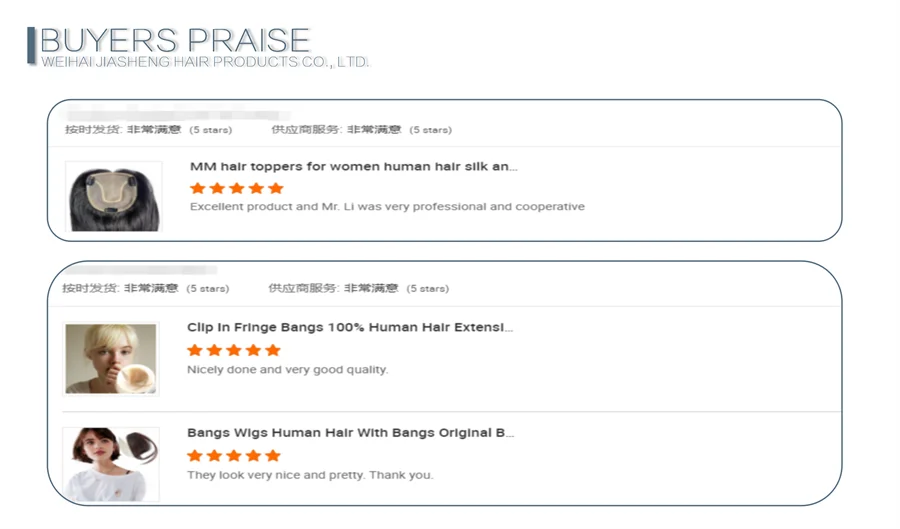Click the five-star rating under MM hair toppers
The image size is (900, 529).
(x=237, y=188)
